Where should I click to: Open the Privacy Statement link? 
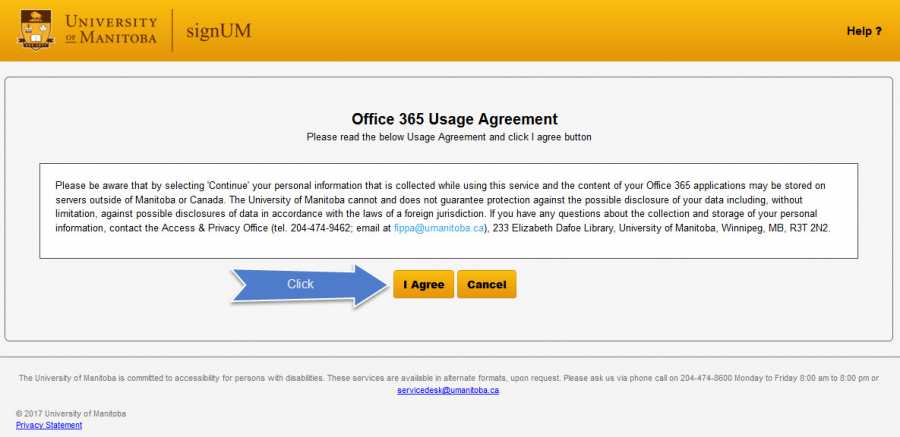coord(49,425)
